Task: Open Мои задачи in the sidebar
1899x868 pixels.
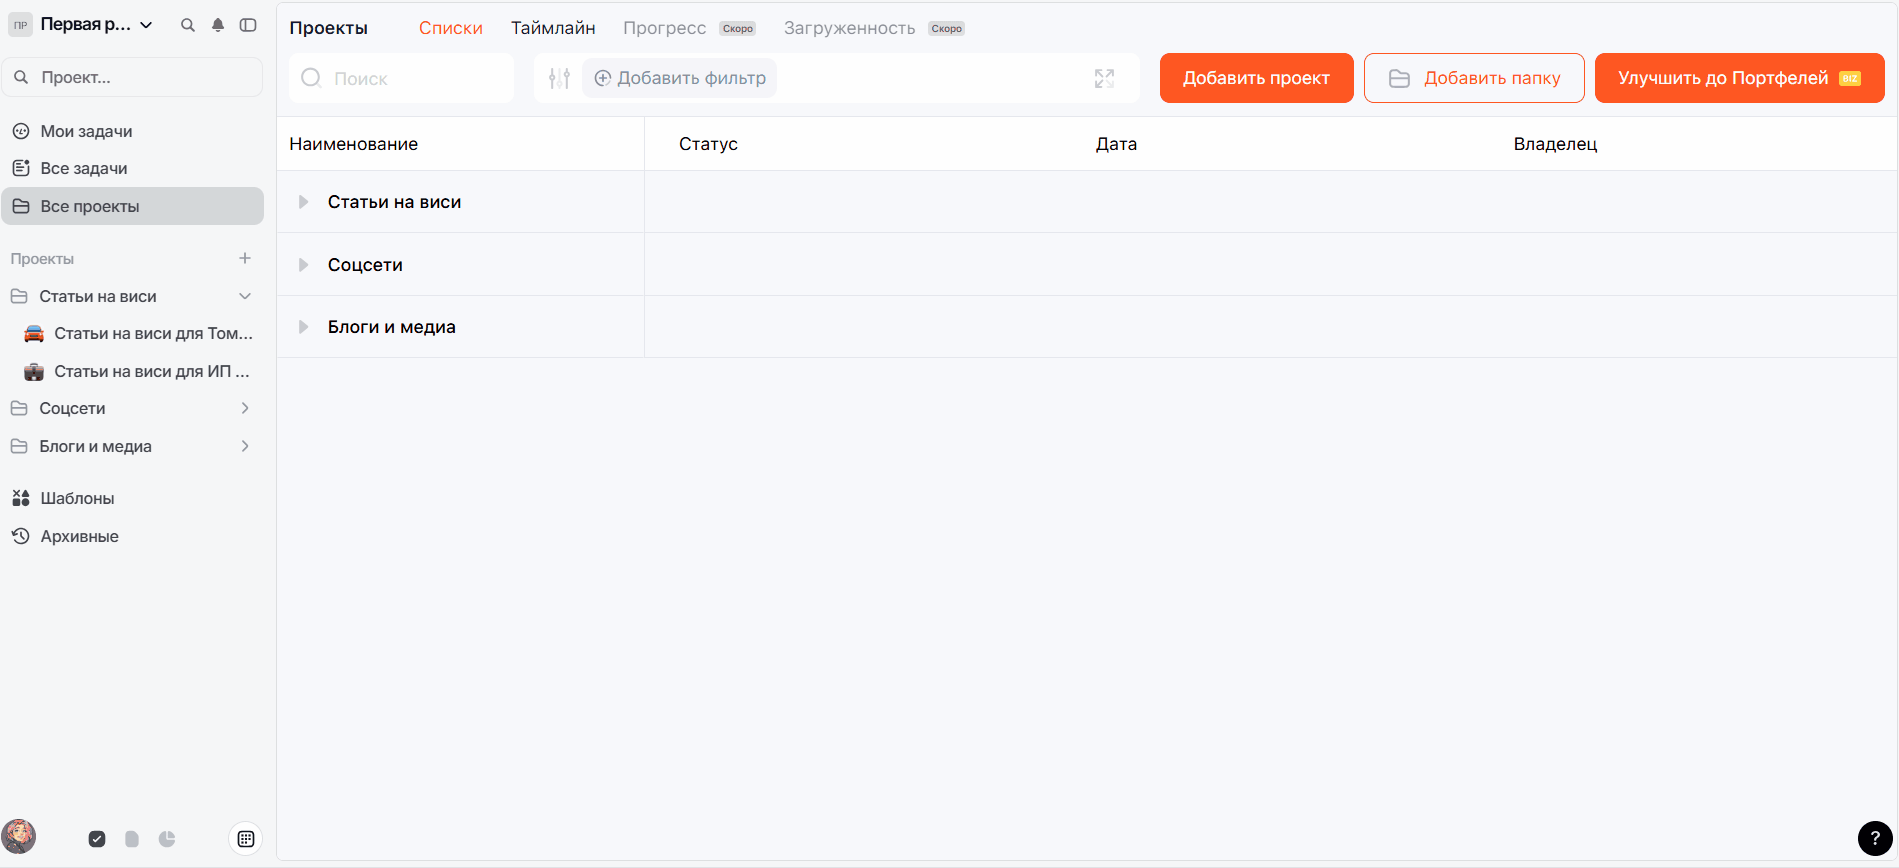Action: pyautogui.click(x=86, y=131)
